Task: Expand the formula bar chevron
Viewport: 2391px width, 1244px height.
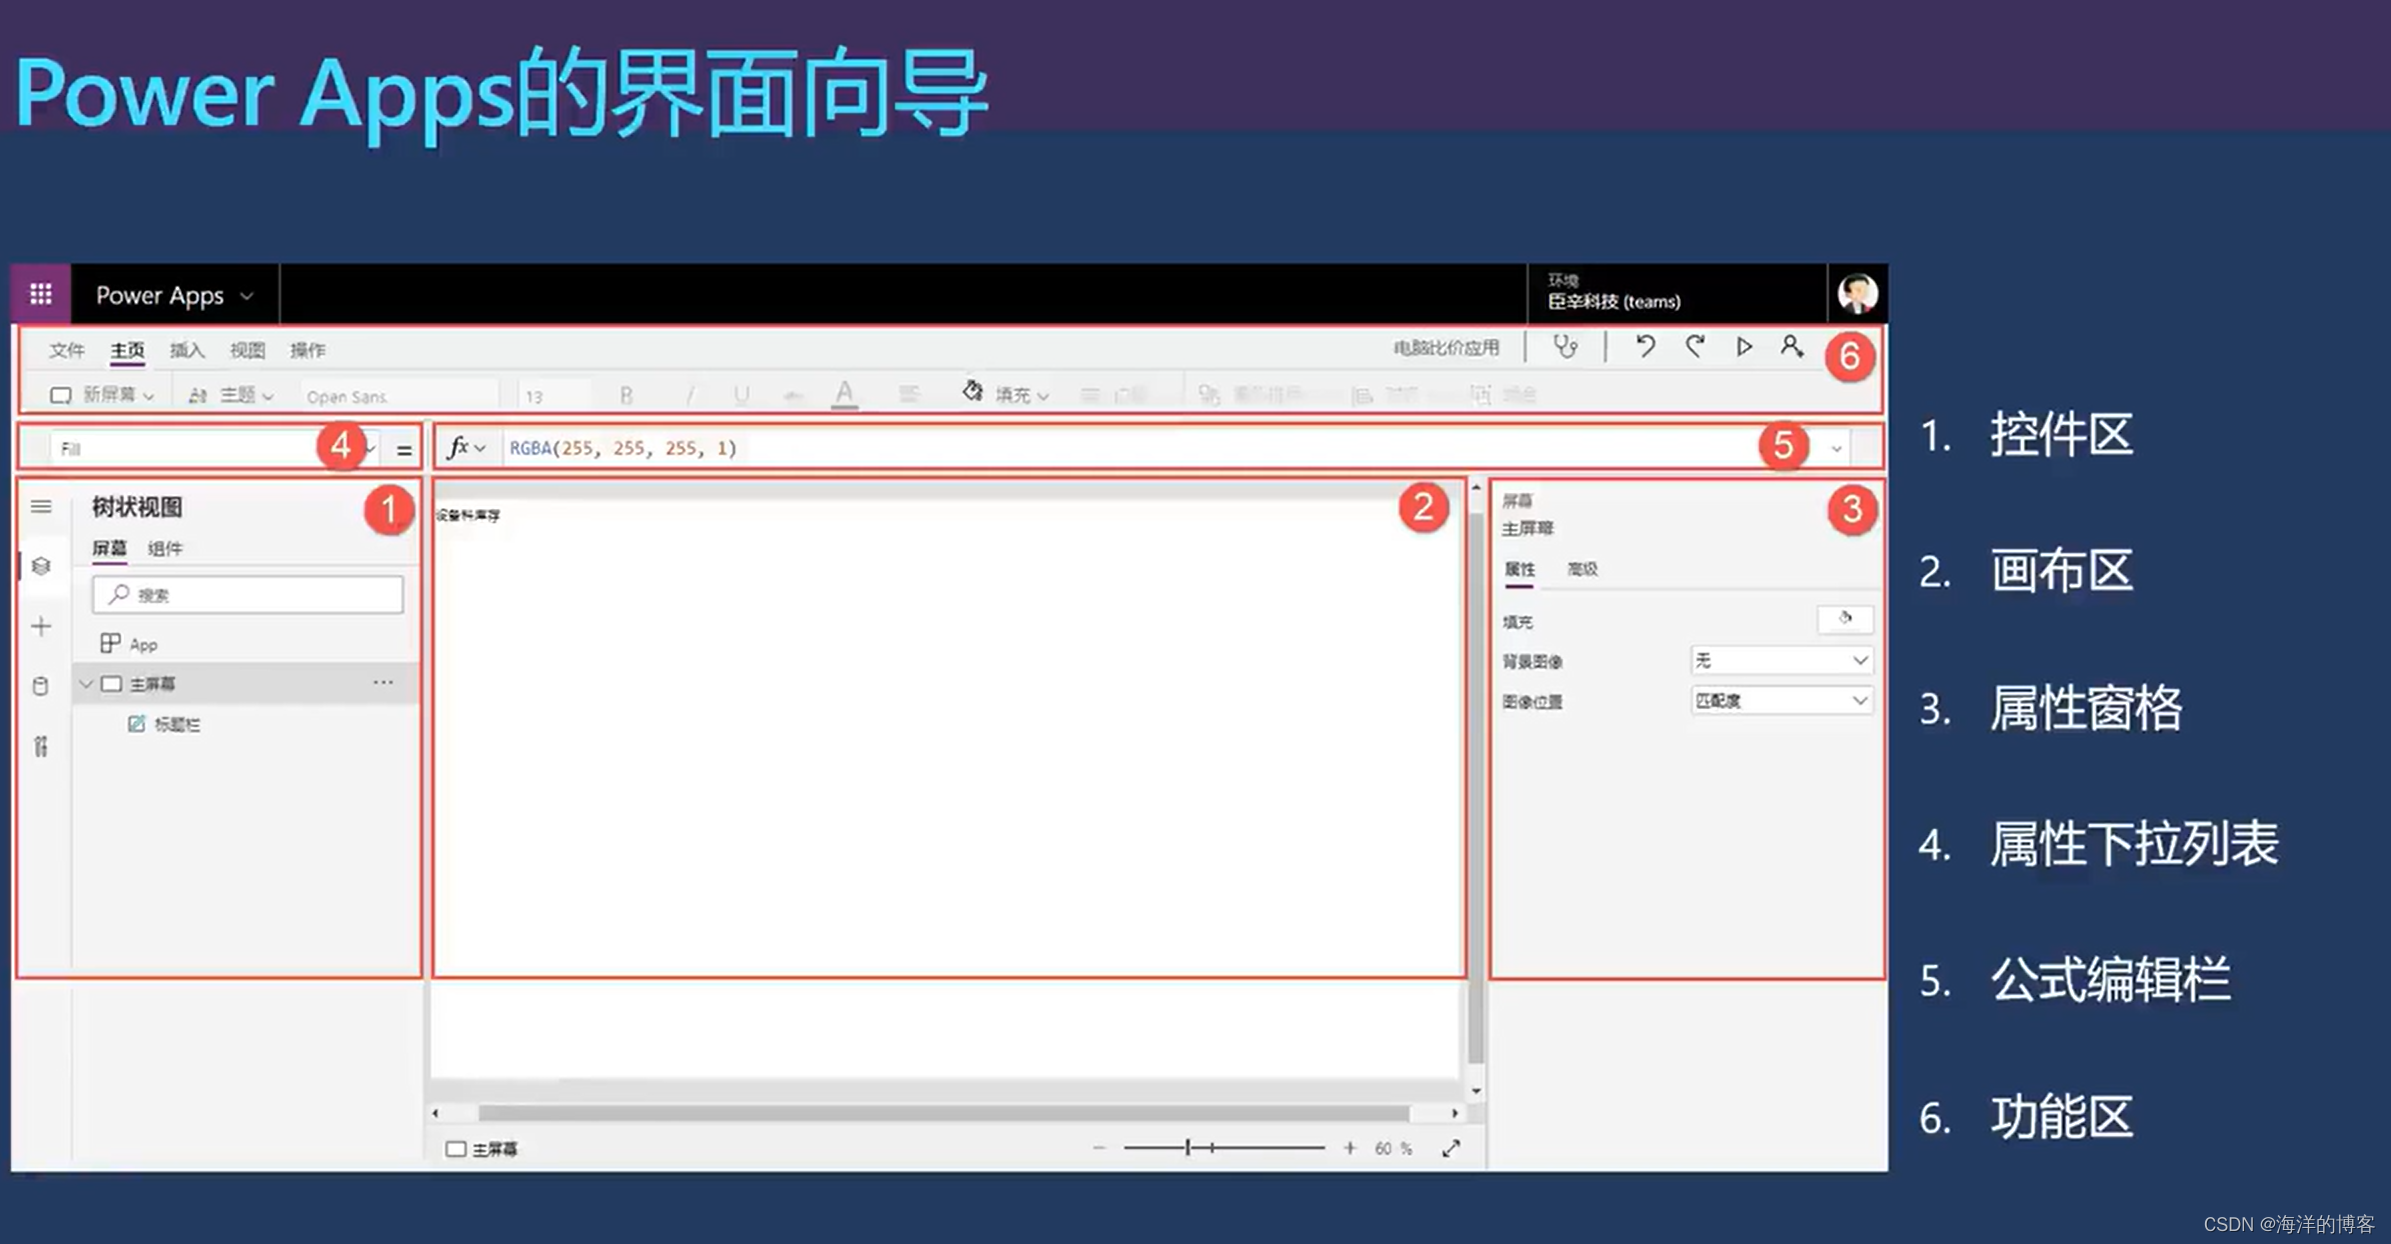Action: click(x=1836, y=449)
